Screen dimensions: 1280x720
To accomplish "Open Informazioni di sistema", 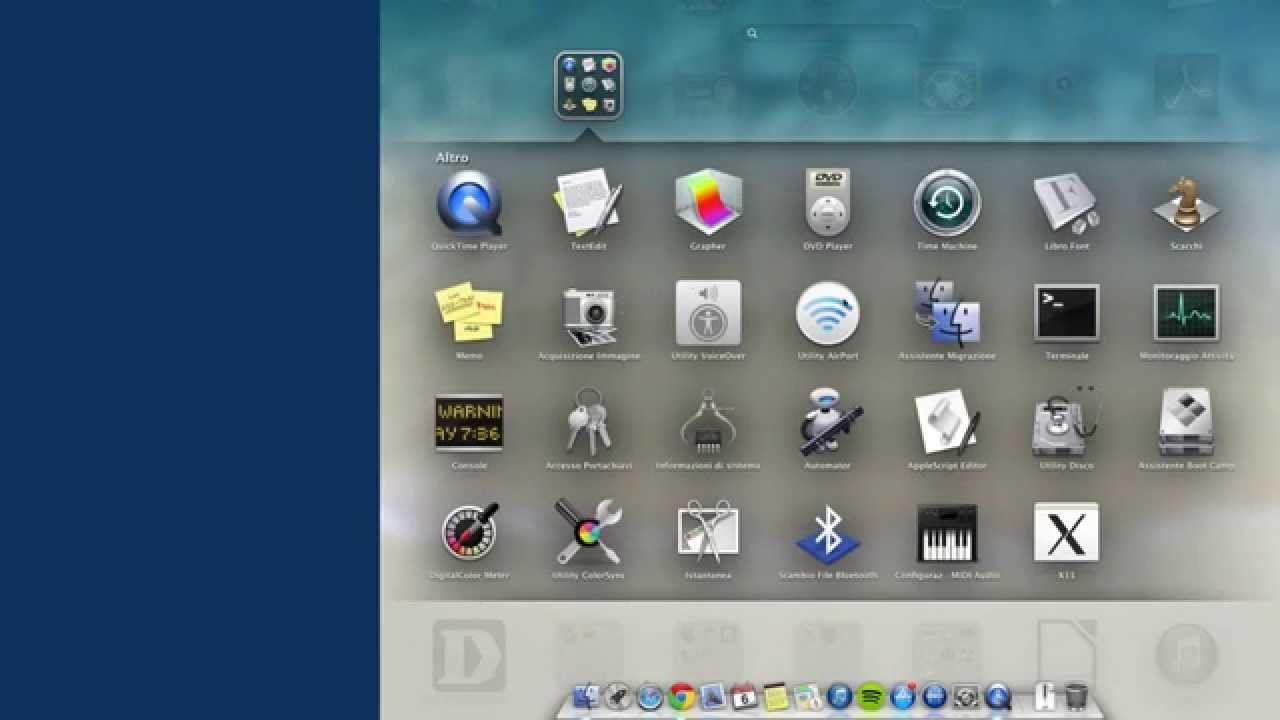I will tap(709, 423).
